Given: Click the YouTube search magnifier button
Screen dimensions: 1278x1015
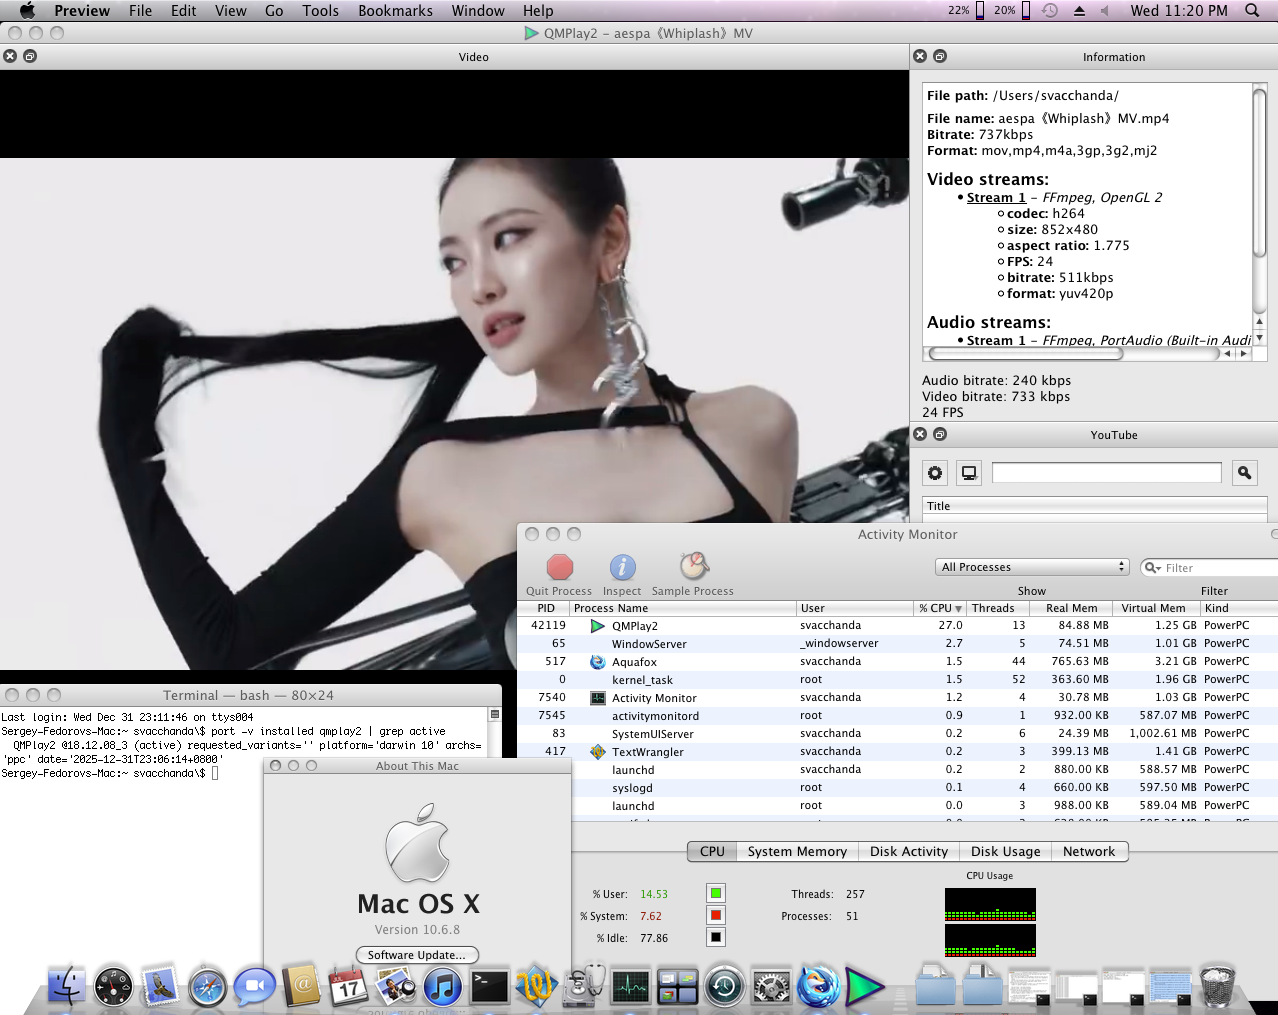Looking at the screenshot, I should (1244, 473).
